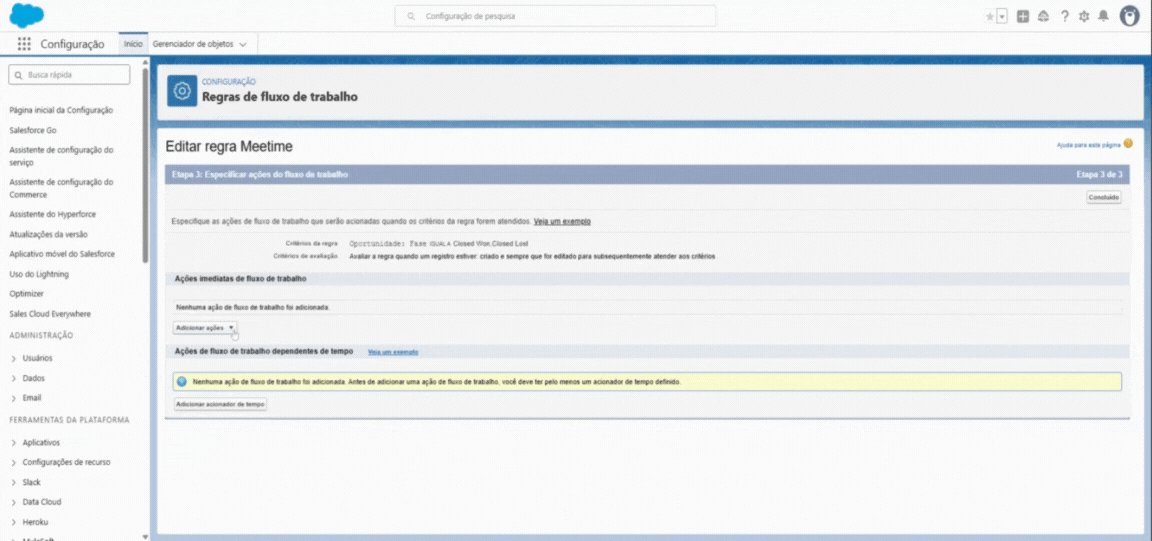The width and height of the screenshot is (1152, 541).
Task: Open the favorites list dropdown arrow
Action: tap(1002, 17)
